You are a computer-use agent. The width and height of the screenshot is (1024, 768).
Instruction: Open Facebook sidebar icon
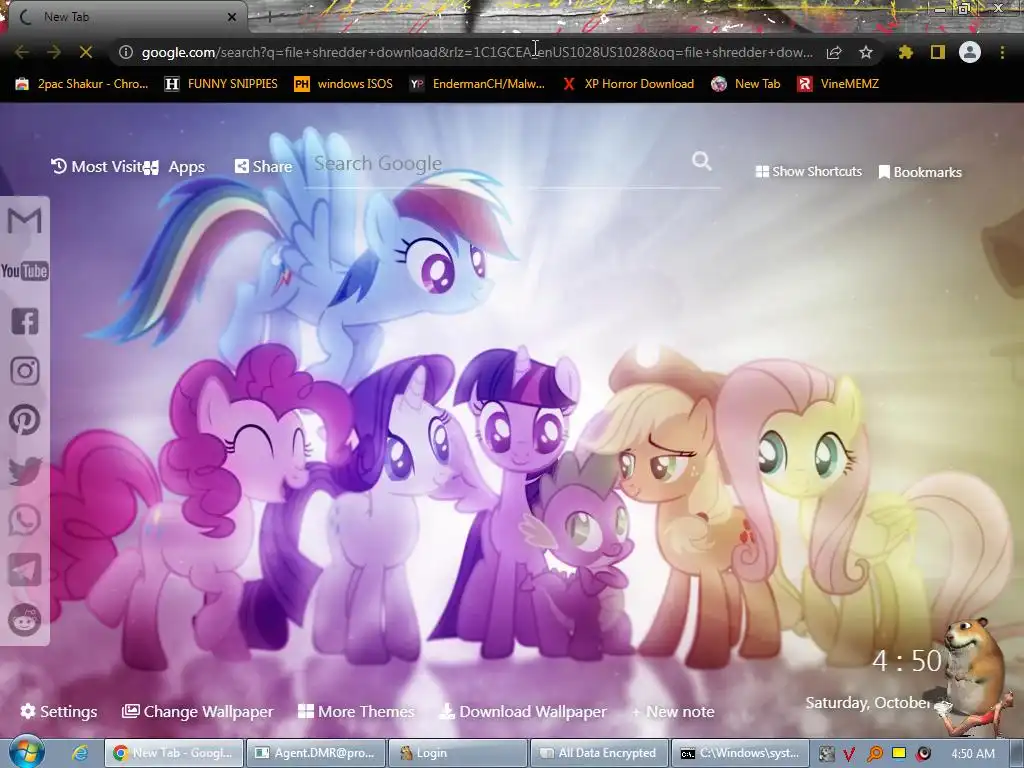coord(25,321)
